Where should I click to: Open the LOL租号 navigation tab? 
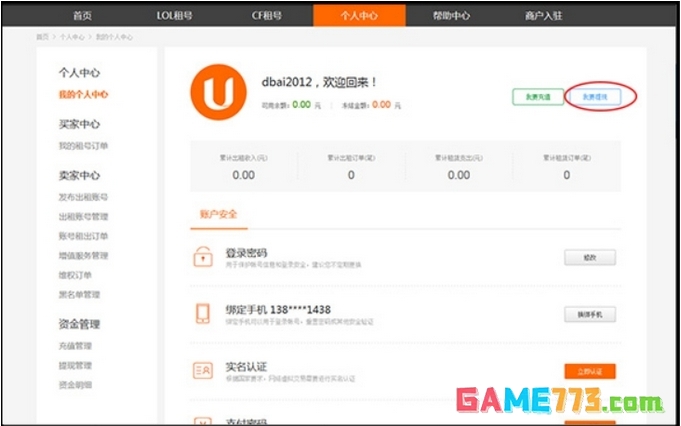174,16
